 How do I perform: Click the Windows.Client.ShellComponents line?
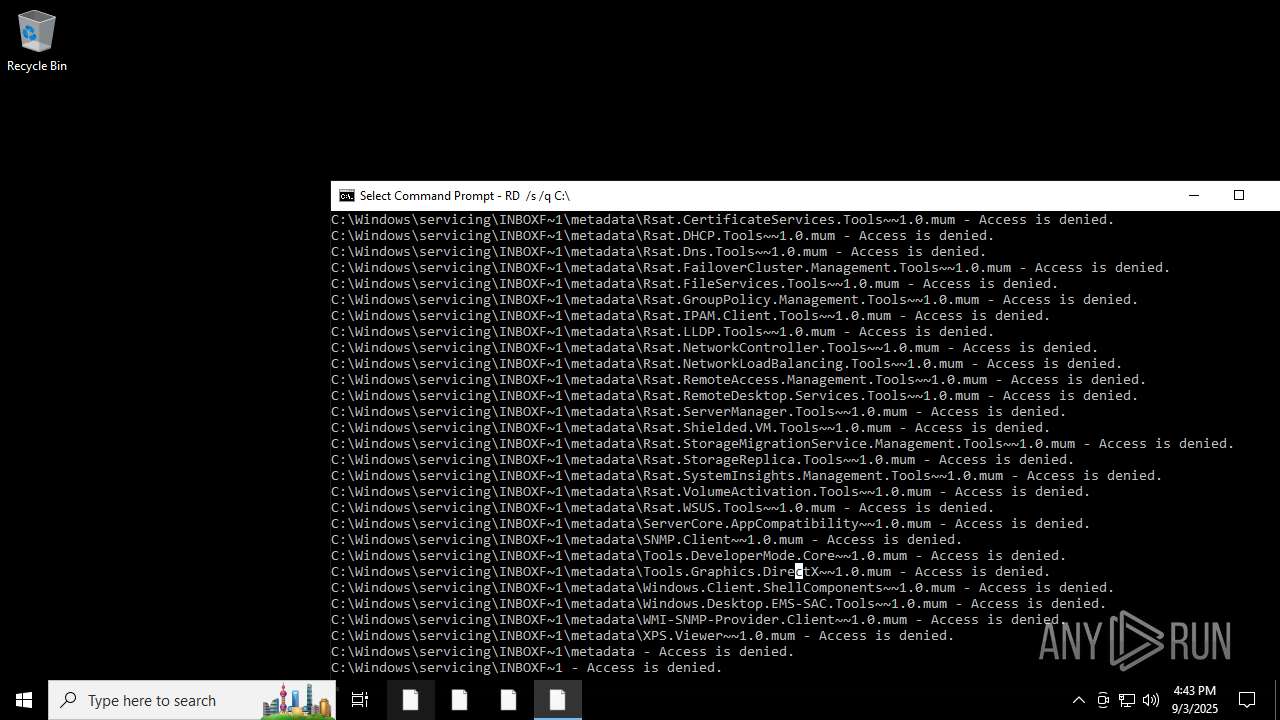point(723,588)
